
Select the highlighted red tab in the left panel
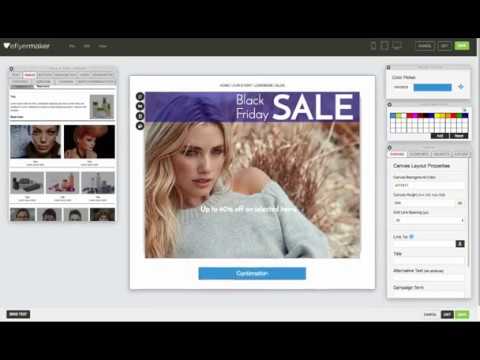[x=29, y=75]
